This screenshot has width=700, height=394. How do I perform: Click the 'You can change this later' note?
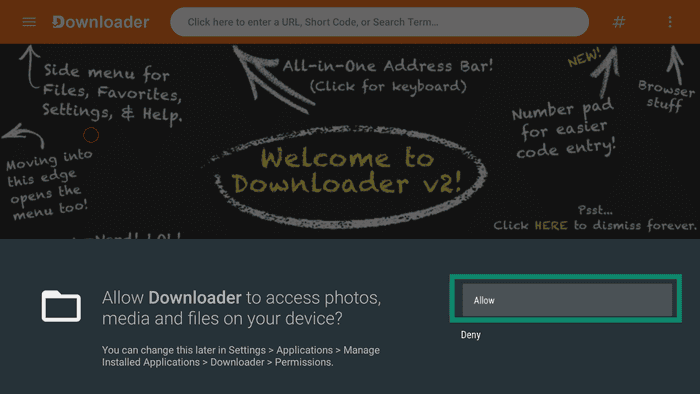coord(241,356)
